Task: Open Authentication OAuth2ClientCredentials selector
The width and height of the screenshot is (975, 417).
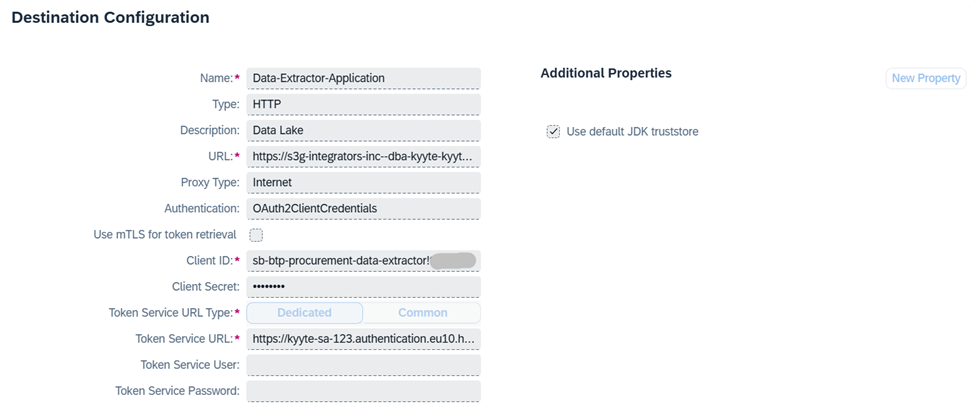Action: (x=363, y=209)
